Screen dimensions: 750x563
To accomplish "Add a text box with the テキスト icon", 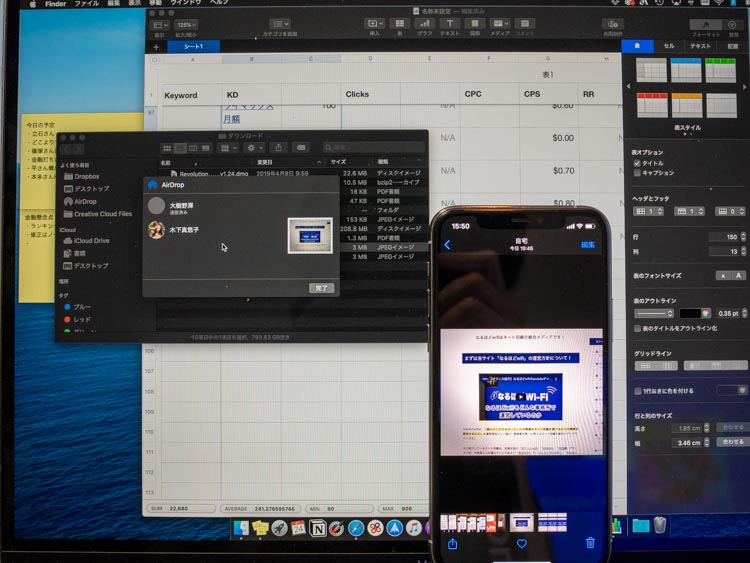I will coord(449,23).
